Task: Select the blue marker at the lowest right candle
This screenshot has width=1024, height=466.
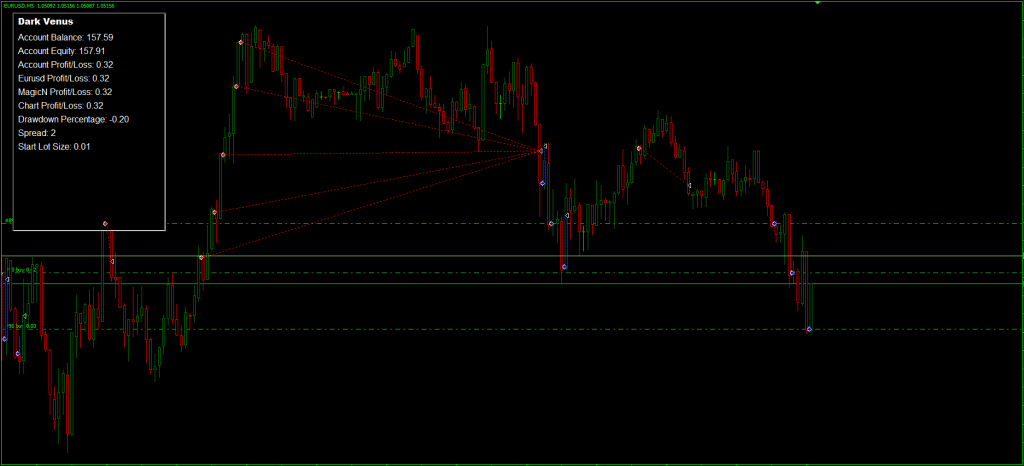Action: click(x=809, y=329)
